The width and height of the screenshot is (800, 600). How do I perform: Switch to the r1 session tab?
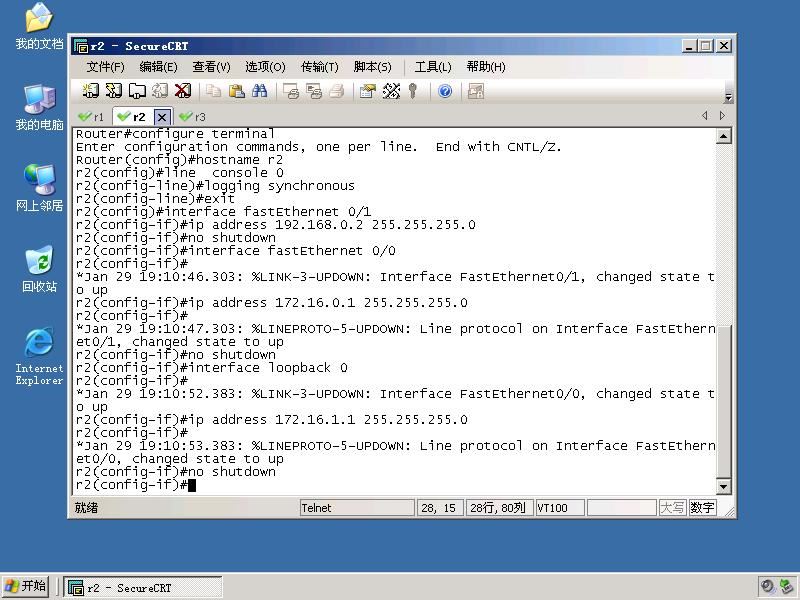[x=92, y=117]
